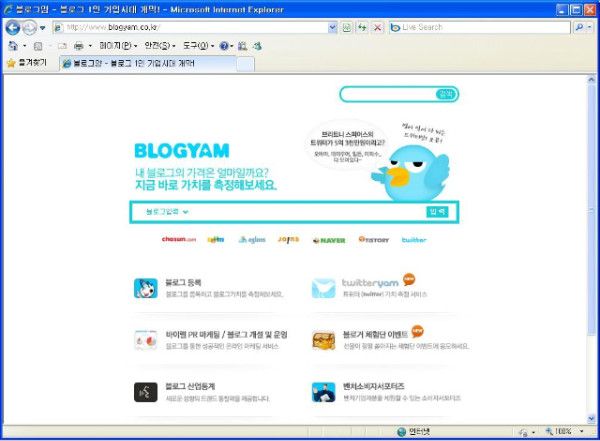
Task: Expand the zoom level dropdown arrow
Action: pos(582,431)
